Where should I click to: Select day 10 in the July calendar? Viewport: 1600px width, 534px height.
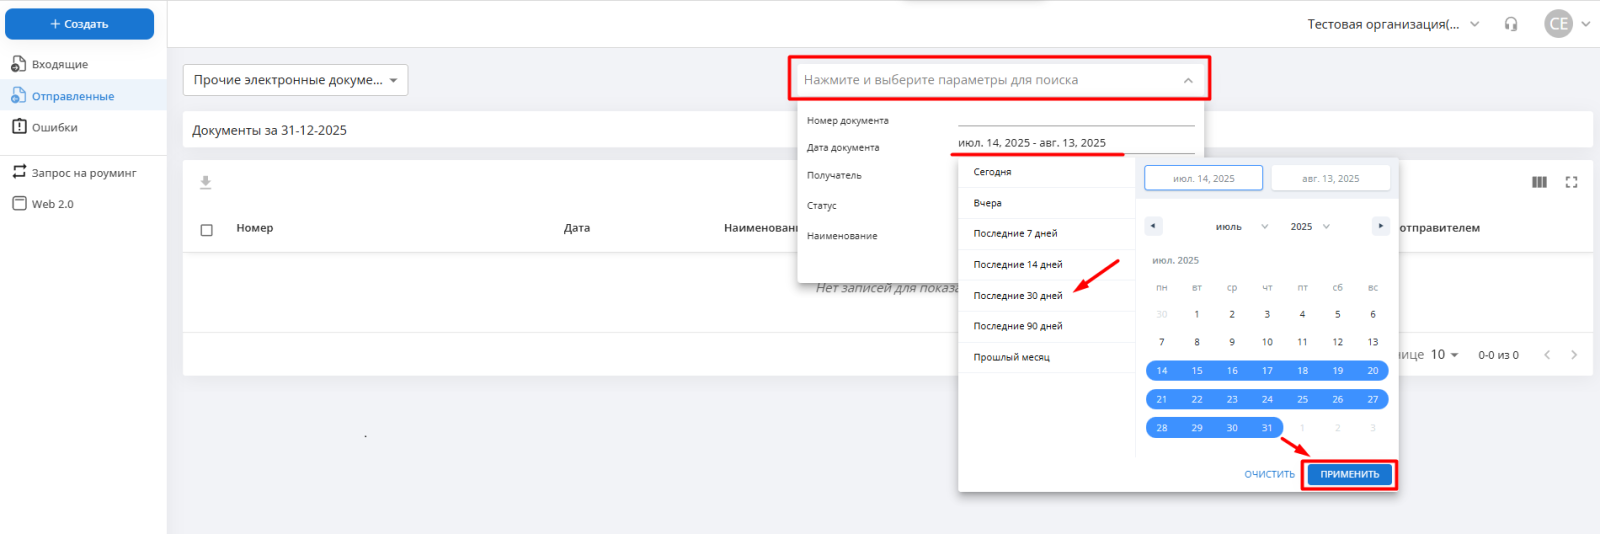[x=1267, y=342]
